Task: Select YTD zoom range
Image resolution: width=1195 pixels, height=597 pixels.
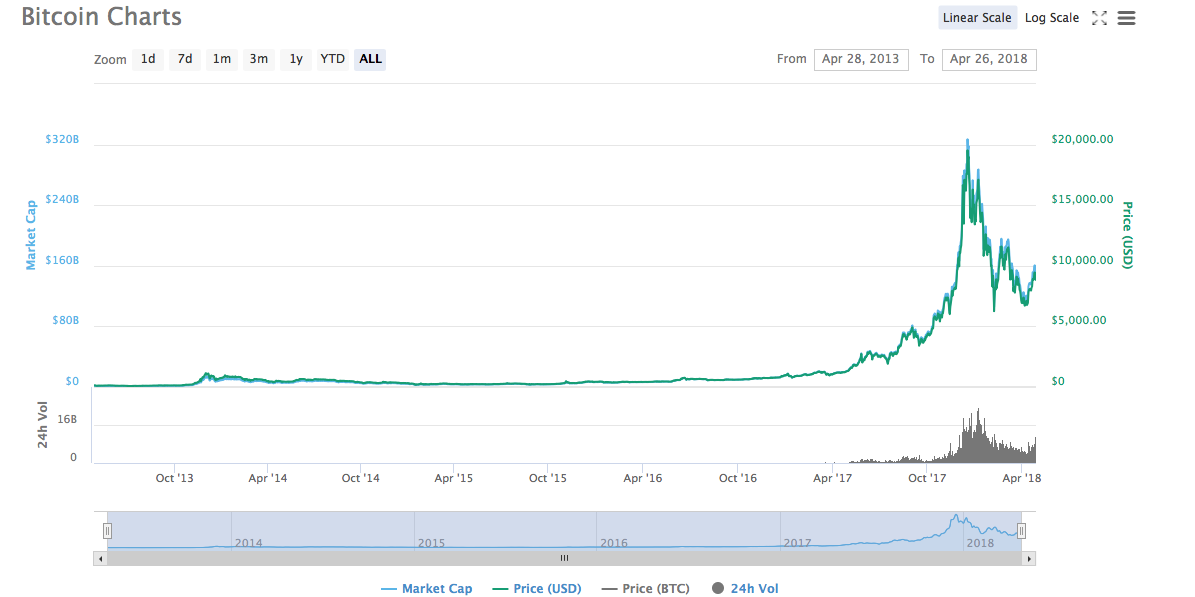Action: coord(332,59)
